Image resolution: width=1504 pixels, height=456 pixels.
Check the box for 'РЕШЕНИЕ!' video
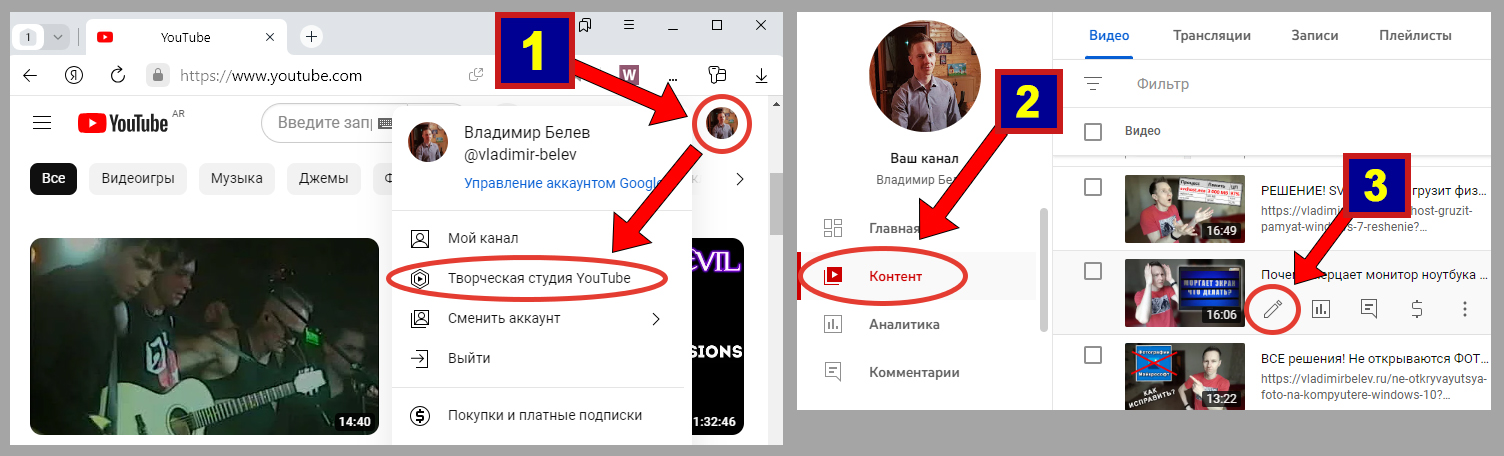coord(1093,187)
